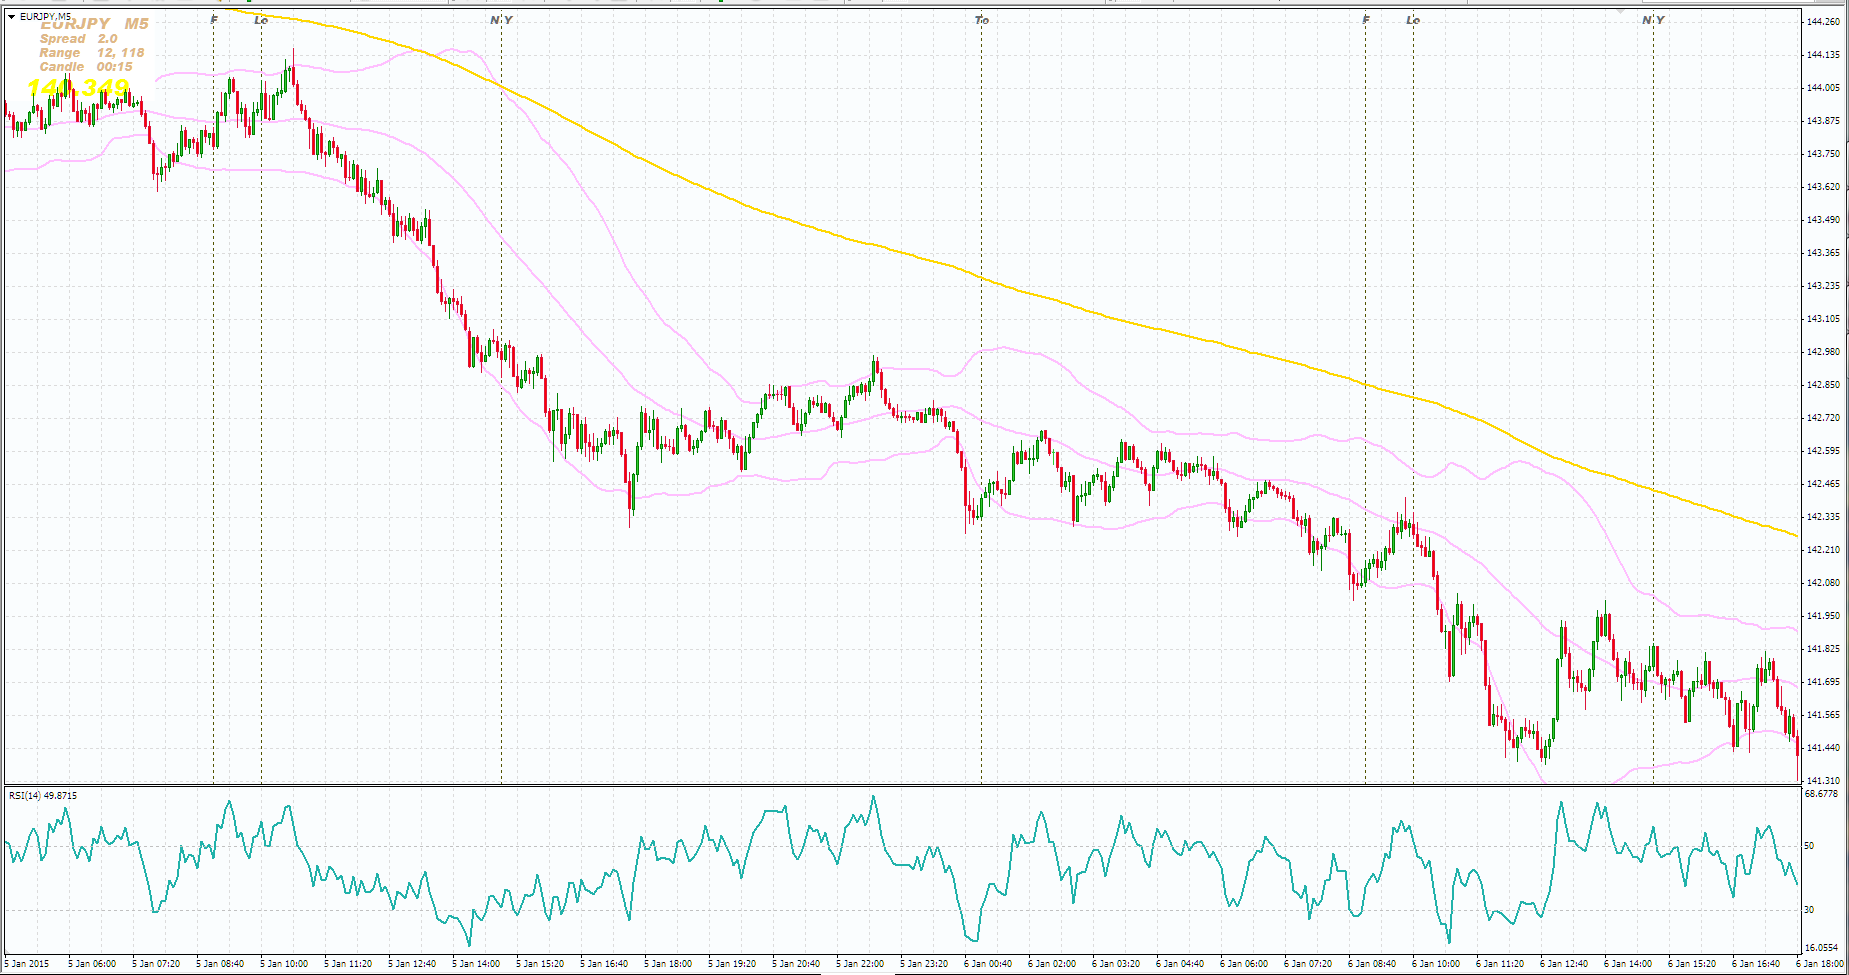The width and height of the screenshot is (1849, 975).
Task: Select the first N.Y session marker
Action: coord(502,20)
